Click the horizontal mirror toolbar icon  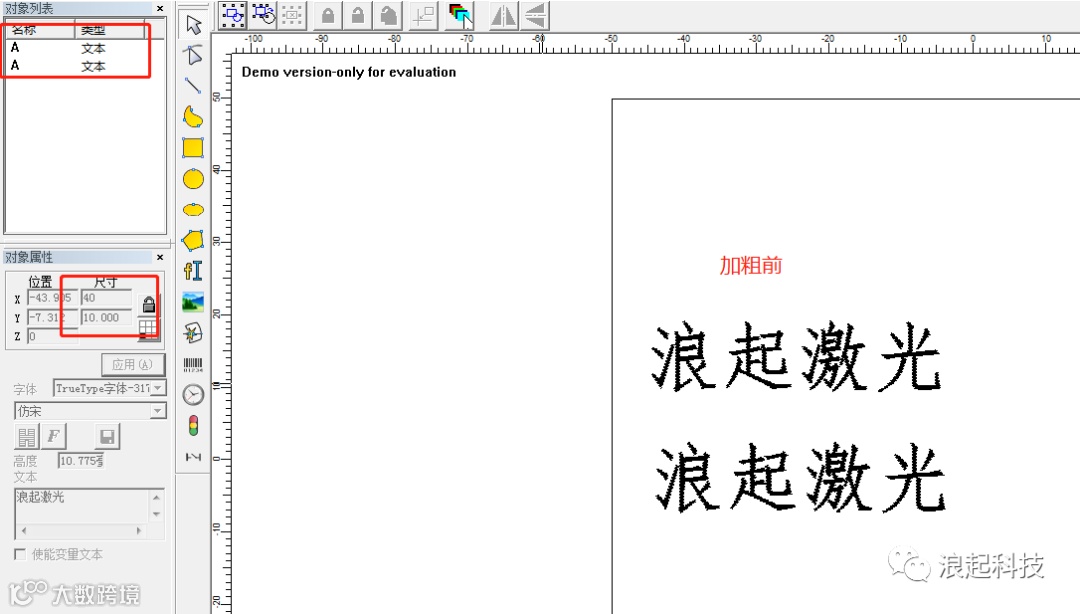(x=503, y=15)
